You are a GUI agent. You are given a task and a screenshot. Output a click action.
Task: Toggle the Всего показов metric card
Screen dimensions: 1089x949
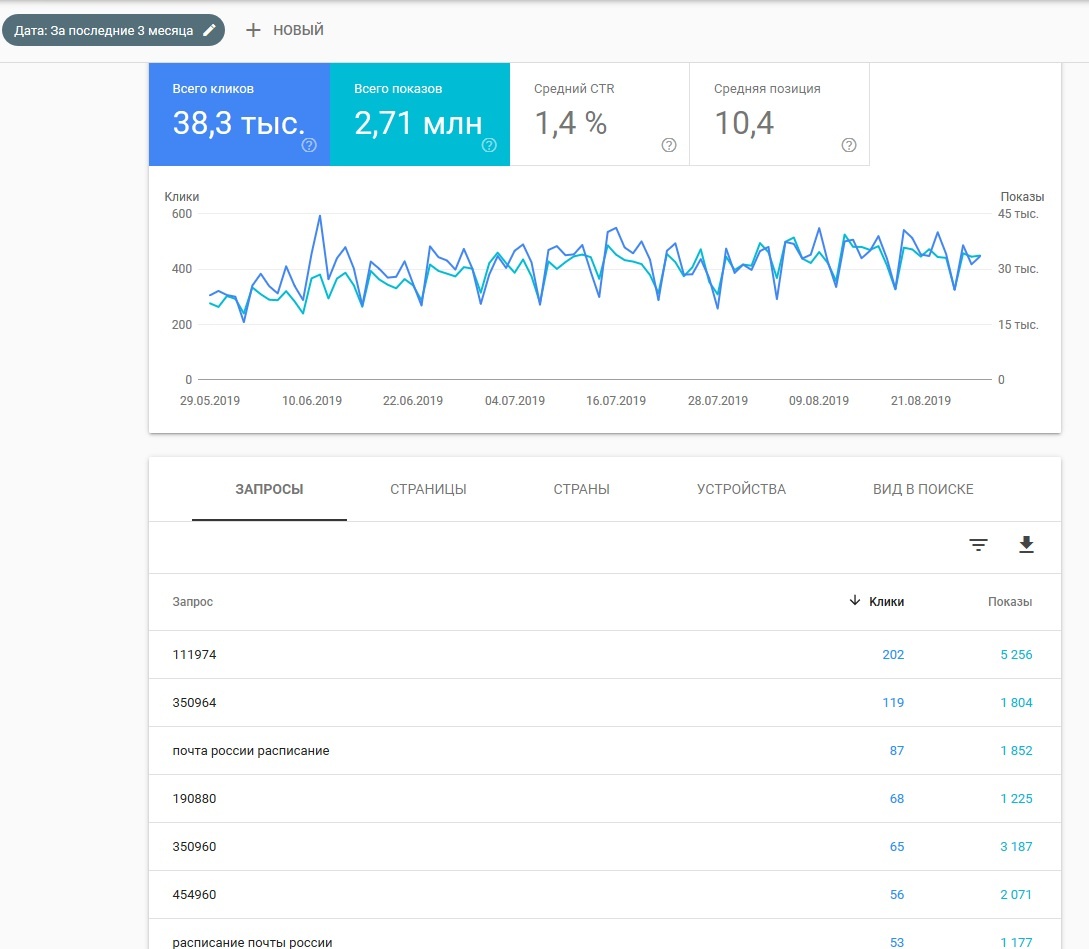point(419,113)
